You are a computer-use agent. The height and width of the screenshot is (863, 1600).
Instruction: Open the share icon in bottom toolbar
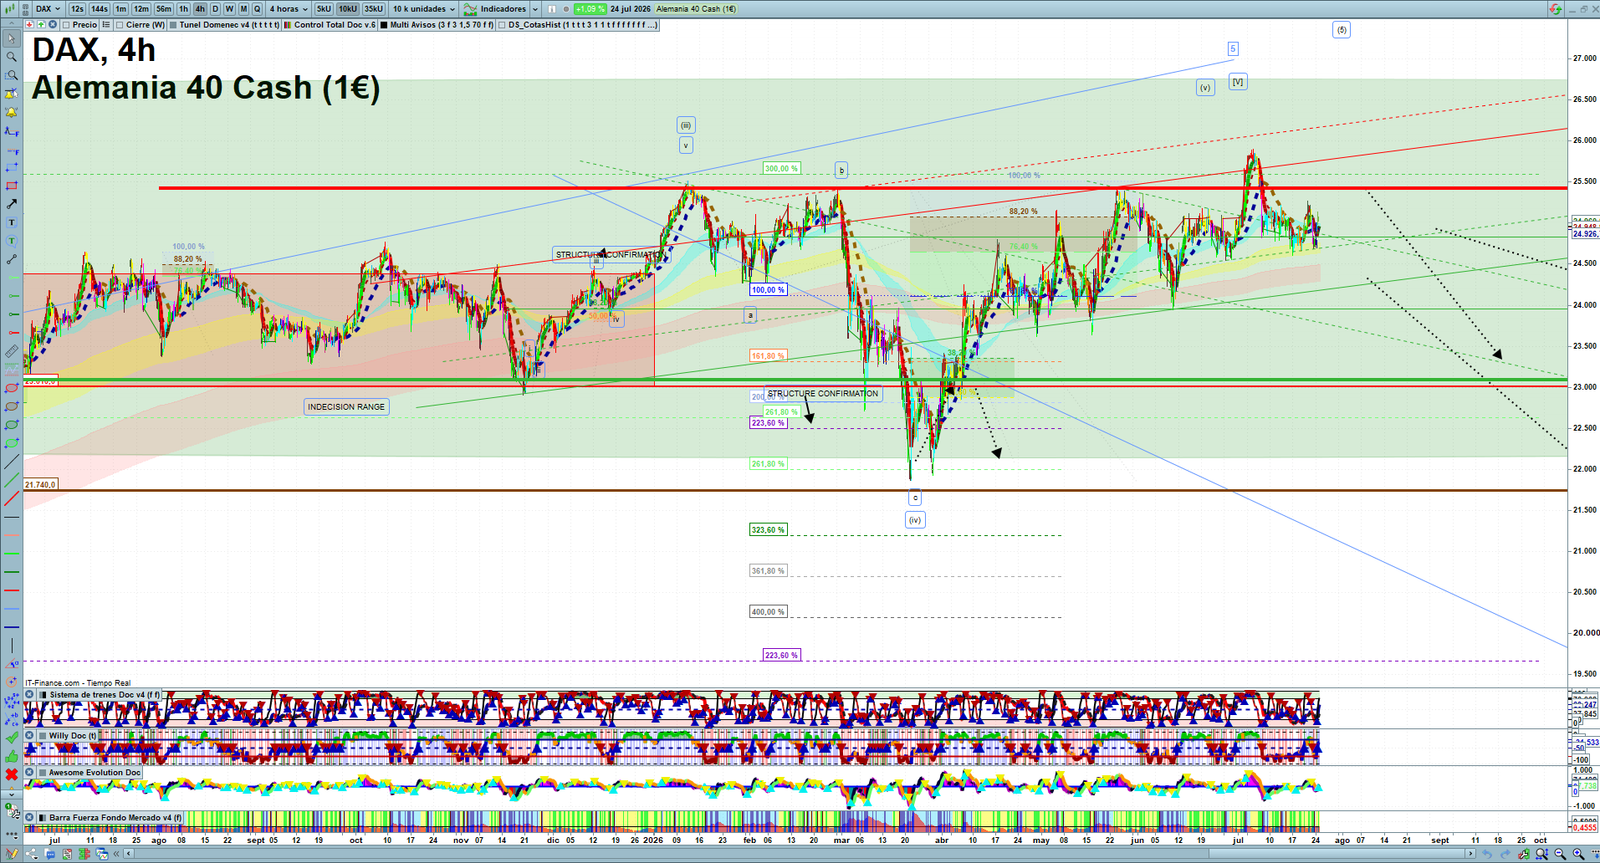coord(32,853)
